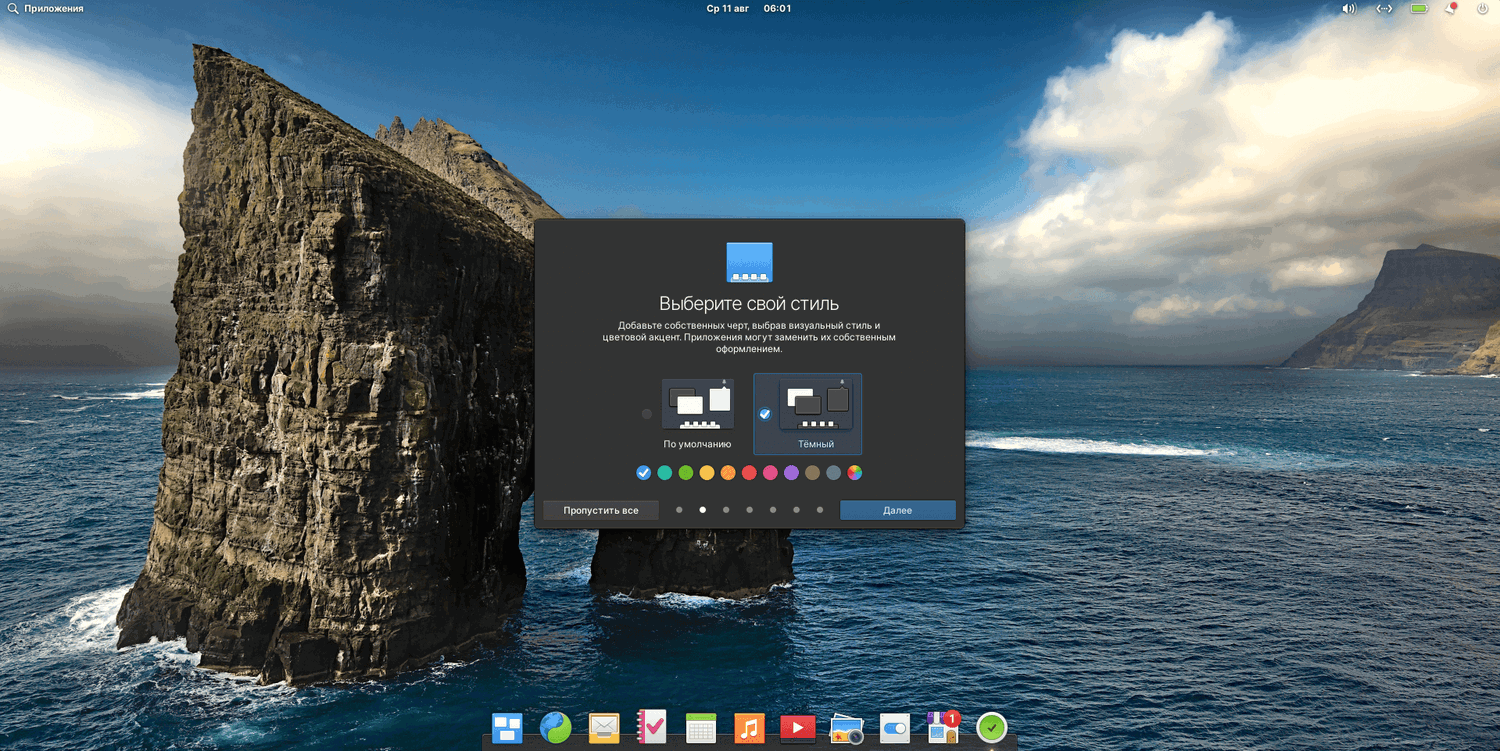The width and height of the screenshot is (1500, 751).
Task: Click the magnifier icon beside Приложения
Action: [14, 8]
